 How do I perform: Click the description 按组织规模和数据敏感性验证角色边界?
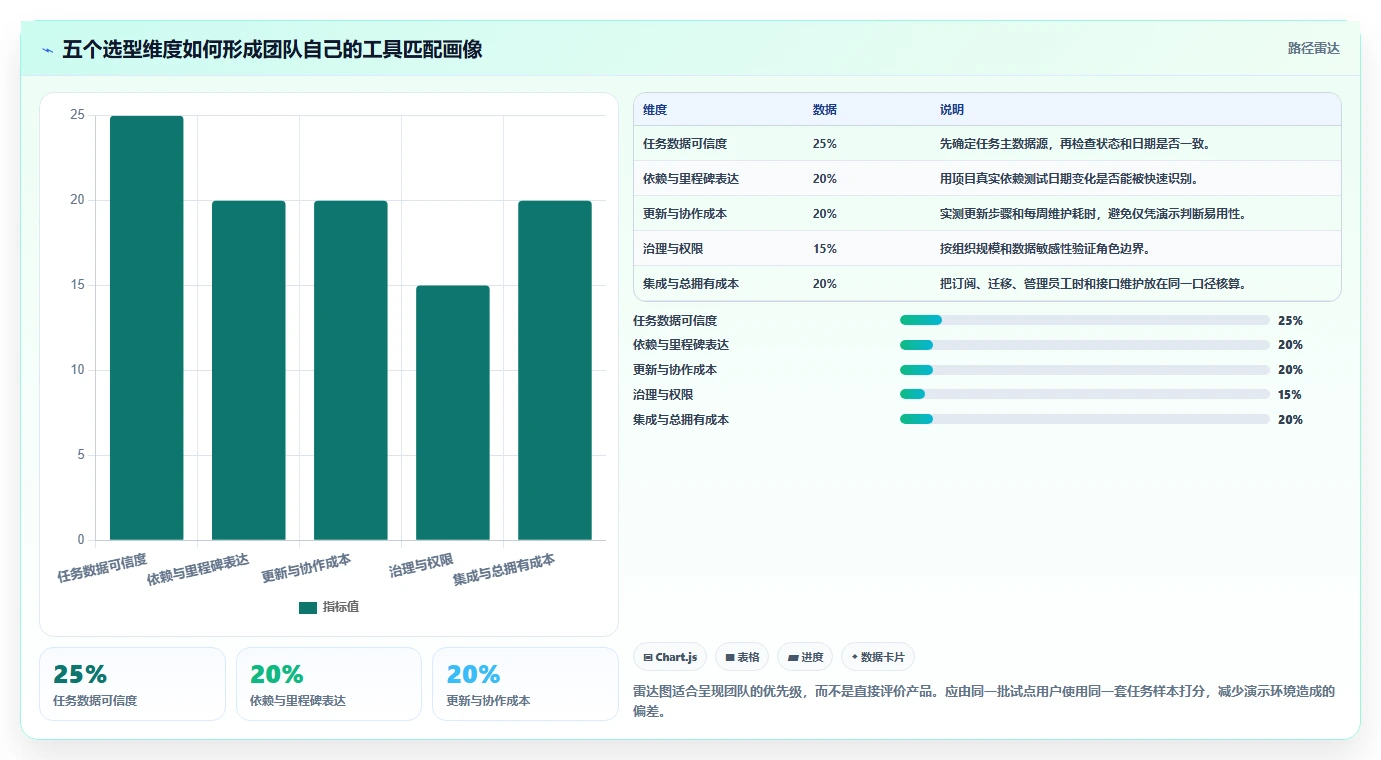click(1048, 249)
